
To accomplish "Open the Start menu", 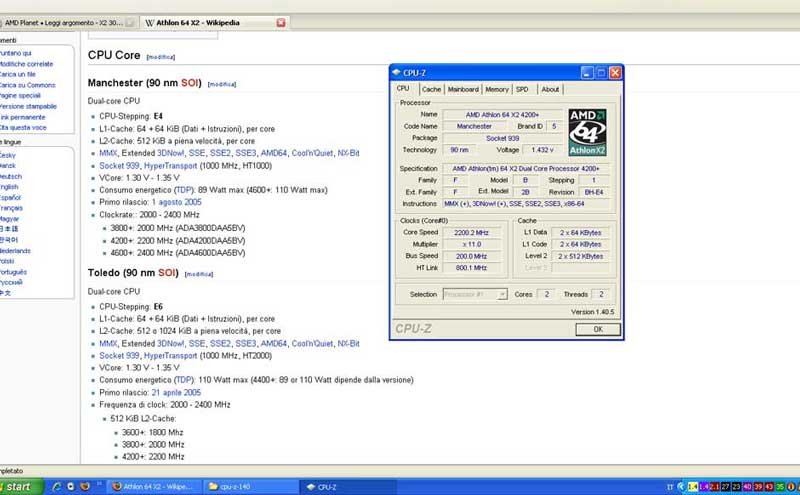I will coord(20,487).
